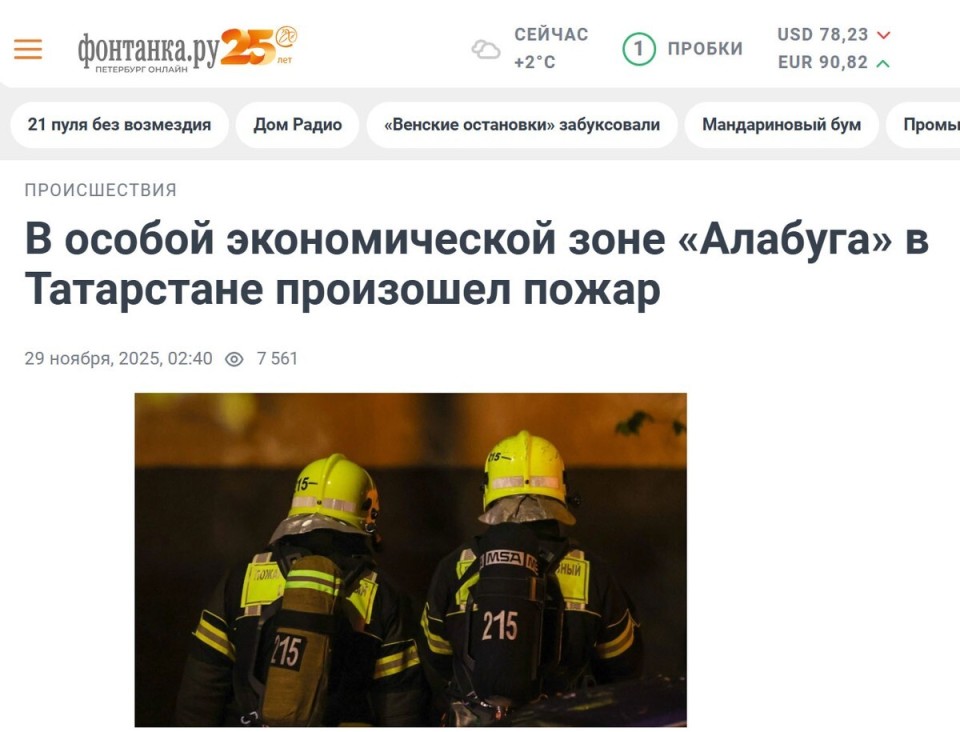Click the EUR 90,82 exchange rate

click(x=822, y=62)
